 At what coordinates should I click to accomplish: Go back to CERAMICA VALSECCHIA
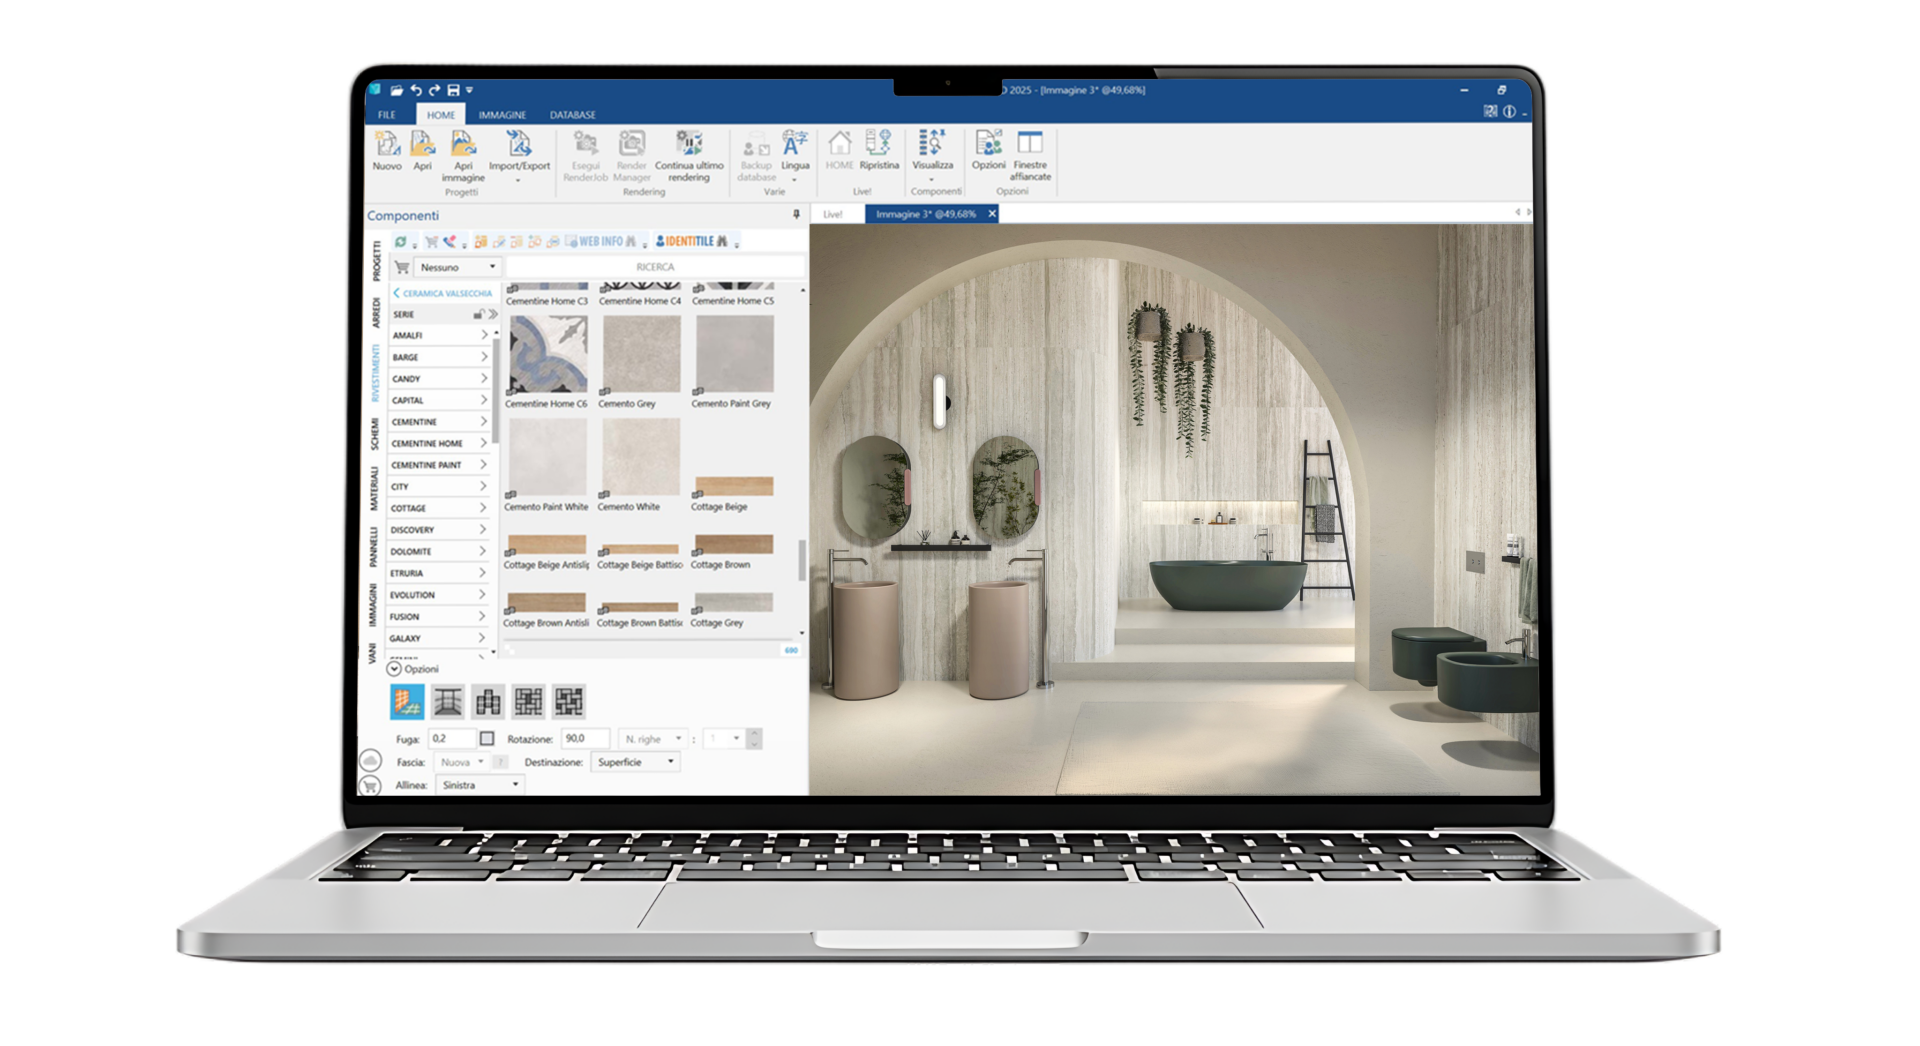pos(442,293)
